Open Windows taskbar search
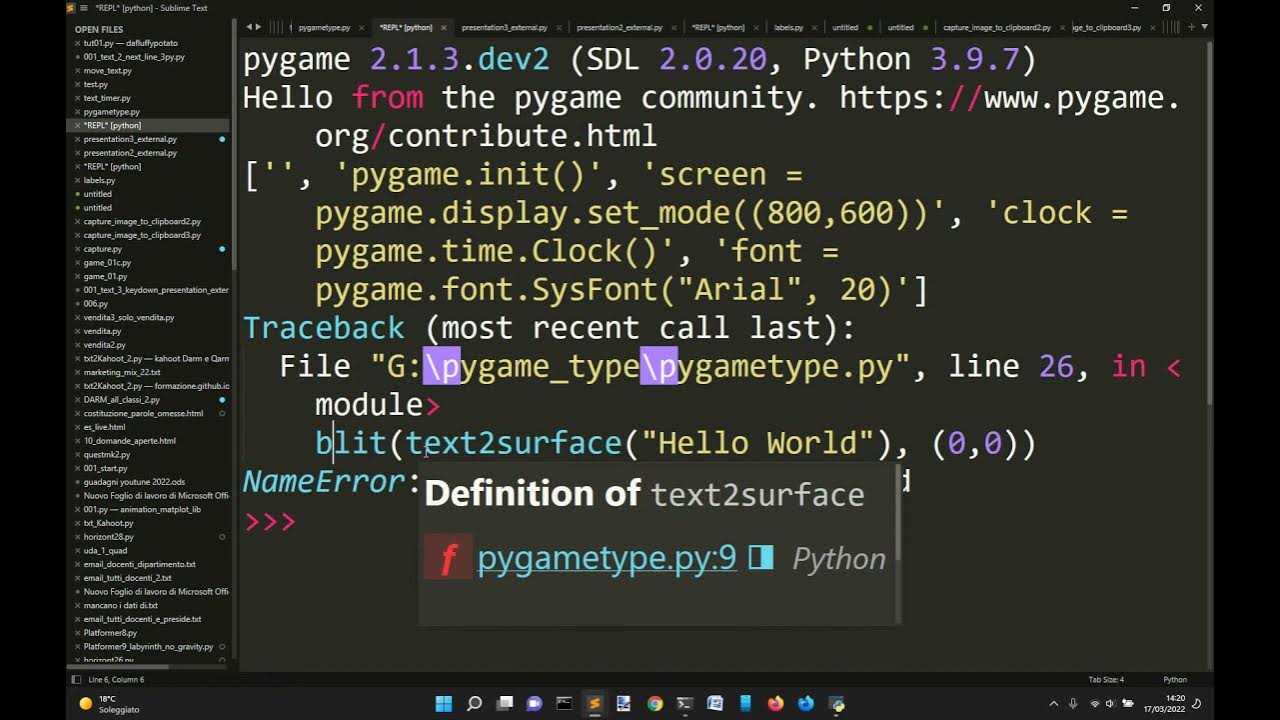The height and width of the screenshot is (720, 1280). coord(474,703)
